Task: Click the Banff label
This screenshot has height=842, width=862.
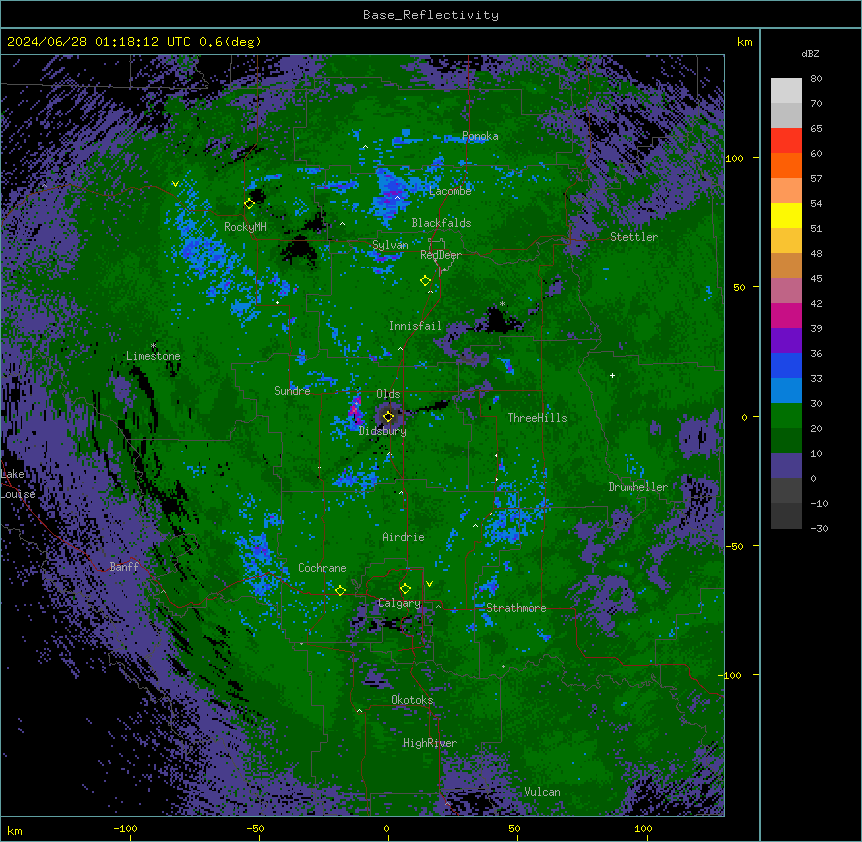Action: [124, 567]
